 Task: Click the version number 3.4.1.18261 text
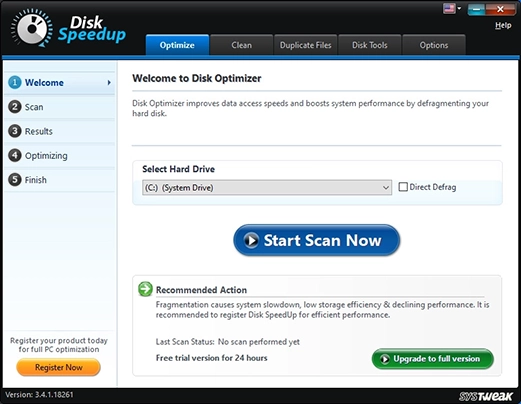coord(54,395)
